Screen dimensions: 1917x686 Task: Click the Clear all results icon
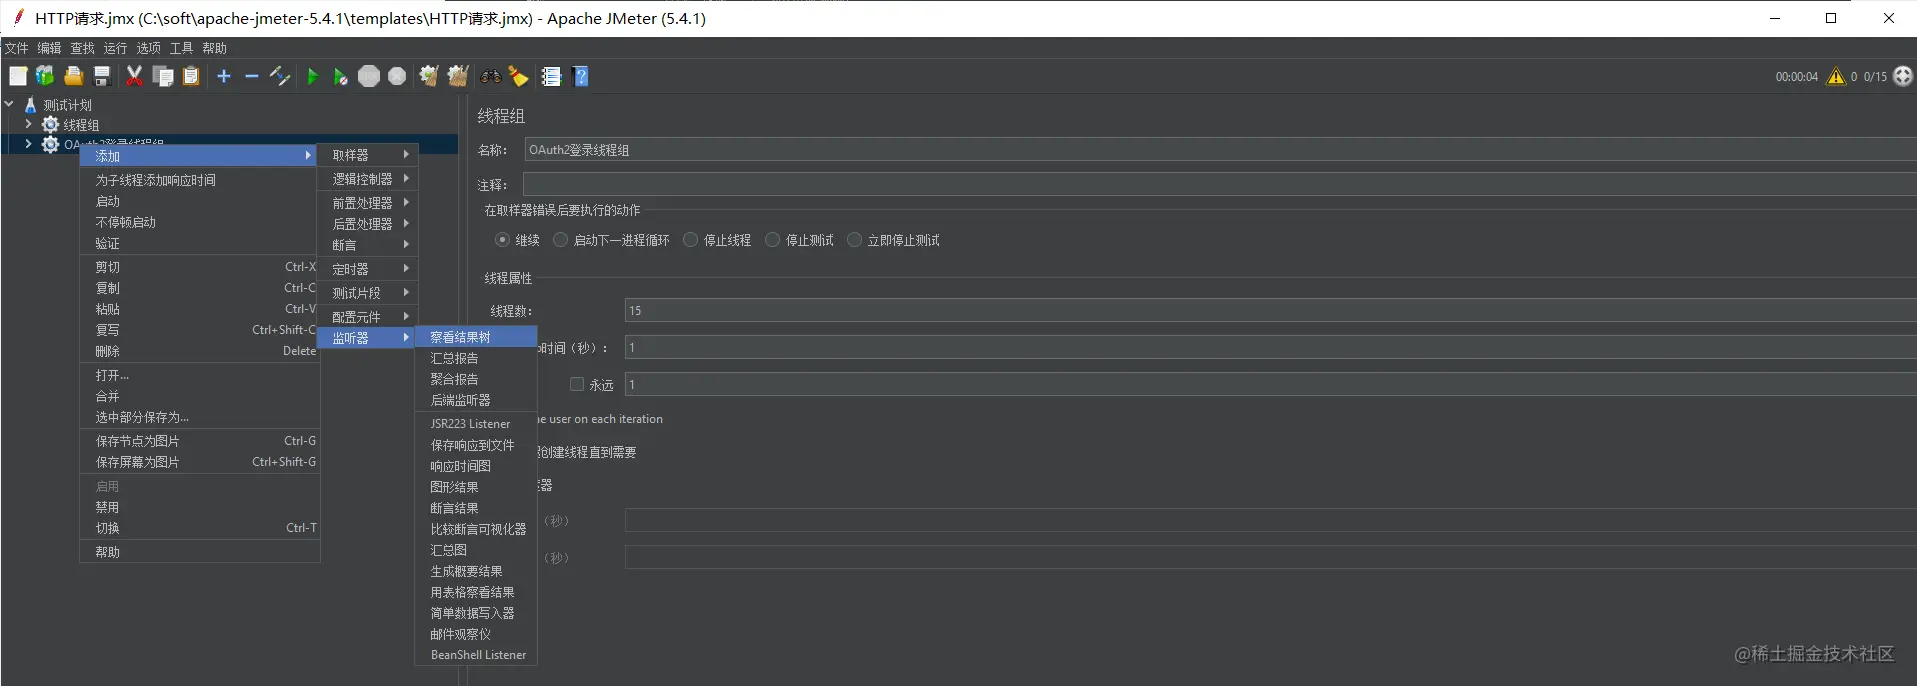[x=458, y=76]
